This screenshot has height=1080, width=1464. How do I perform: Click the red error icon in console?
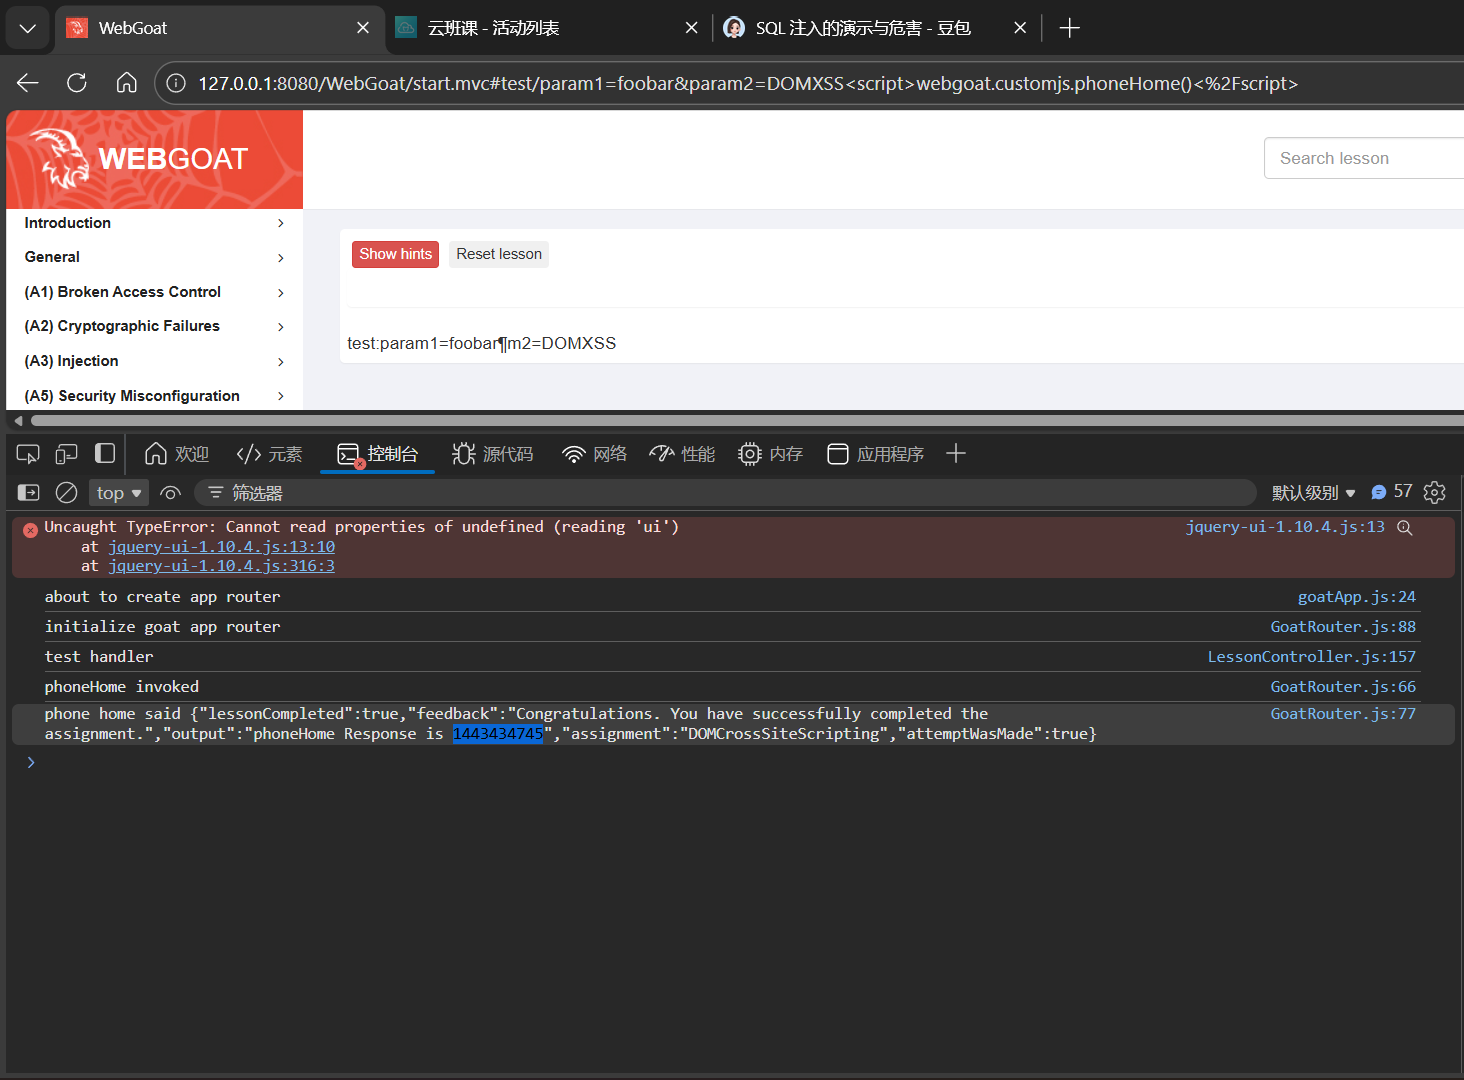[31, 530]
